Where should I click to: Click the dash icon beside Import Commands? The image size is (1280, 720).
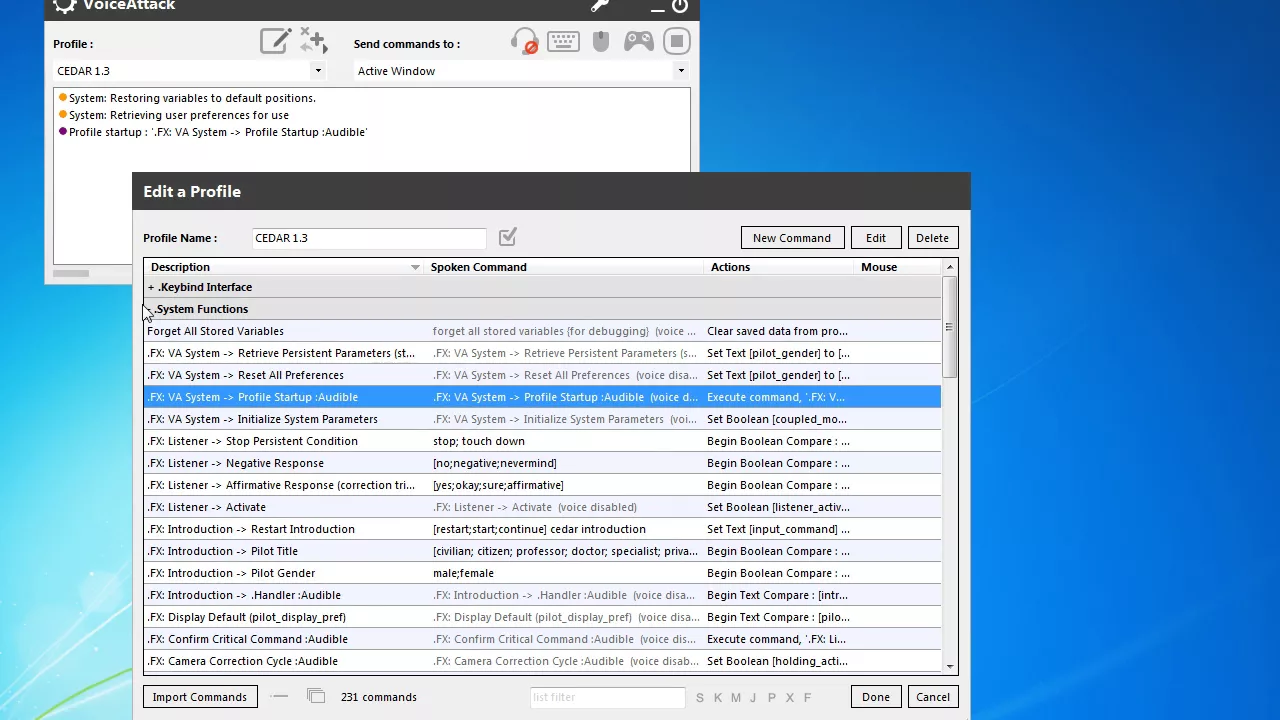point(280,696)
